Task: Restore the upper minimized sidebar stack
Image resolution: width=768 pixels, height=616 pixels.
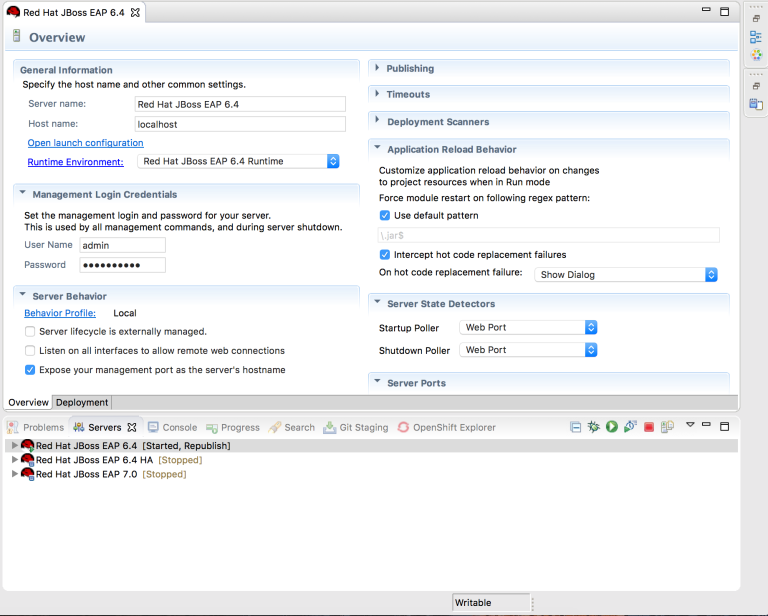Action: click(x=756, y=19)
